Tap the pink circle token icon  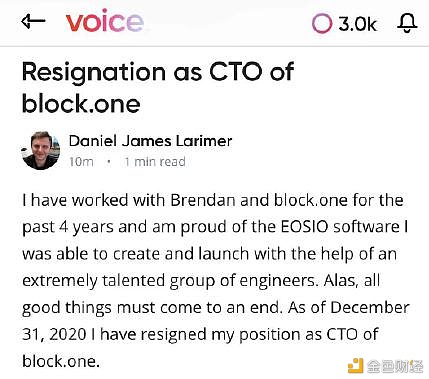tap(322, 23)
